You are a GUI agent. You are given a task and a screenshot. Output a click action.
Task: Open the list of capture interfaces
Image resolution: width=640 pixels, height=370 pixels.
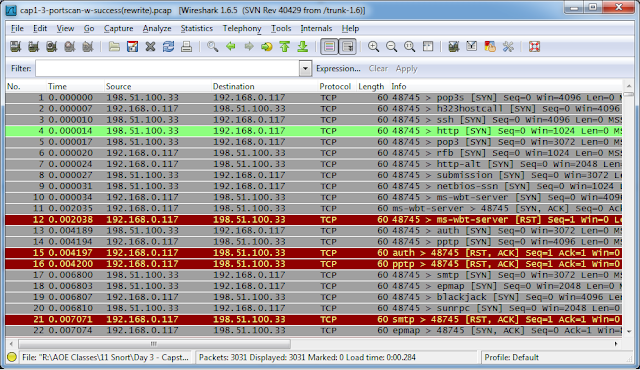[16, 47]
